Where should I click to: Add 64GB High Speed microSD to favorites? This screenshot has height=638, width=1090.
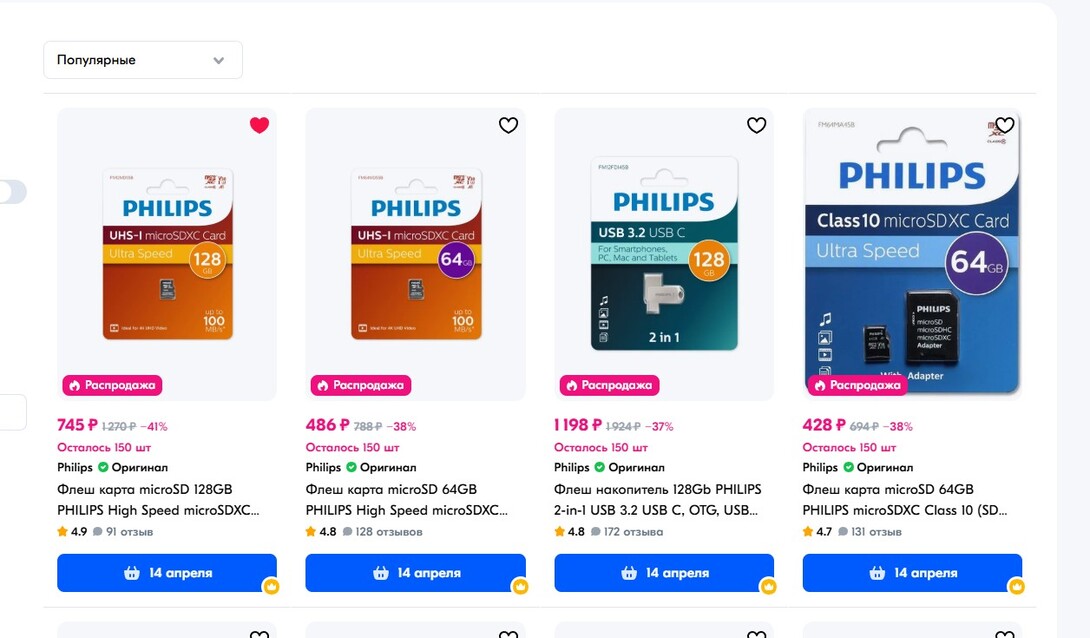(508, 125)
